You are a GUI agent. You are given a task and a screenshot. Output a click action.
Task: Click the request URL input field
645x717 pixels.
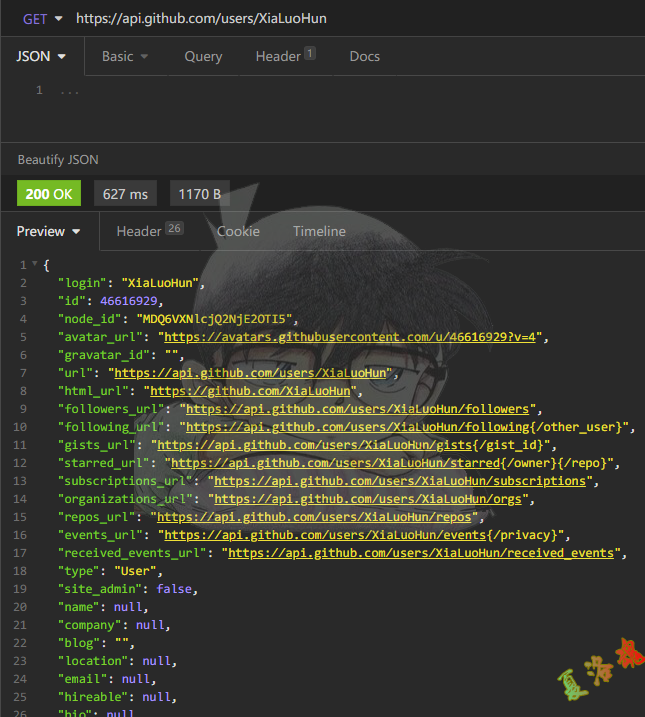pos(350,18)
